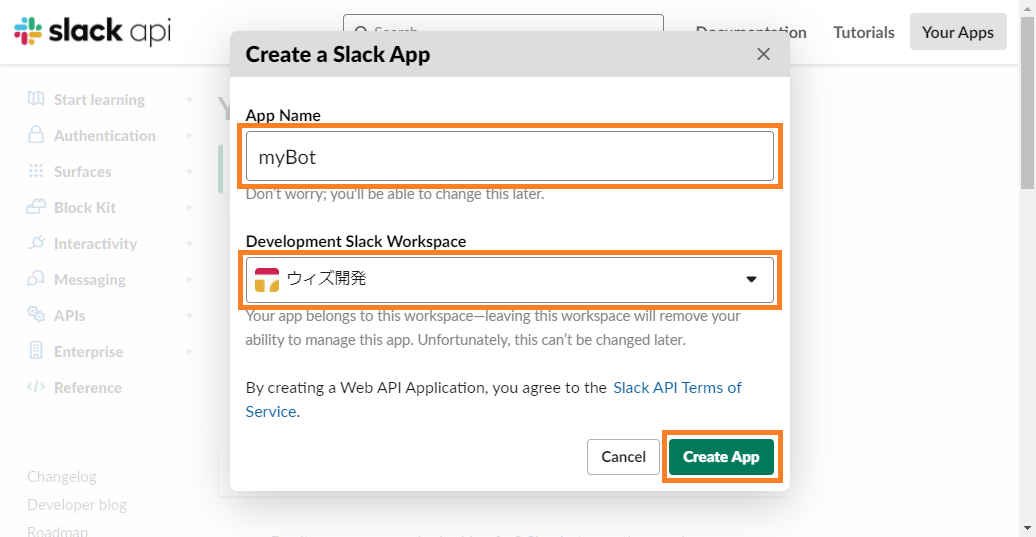Open the Reference menu item
Viewport: 1036px width, 537px height.
[88, 388]
